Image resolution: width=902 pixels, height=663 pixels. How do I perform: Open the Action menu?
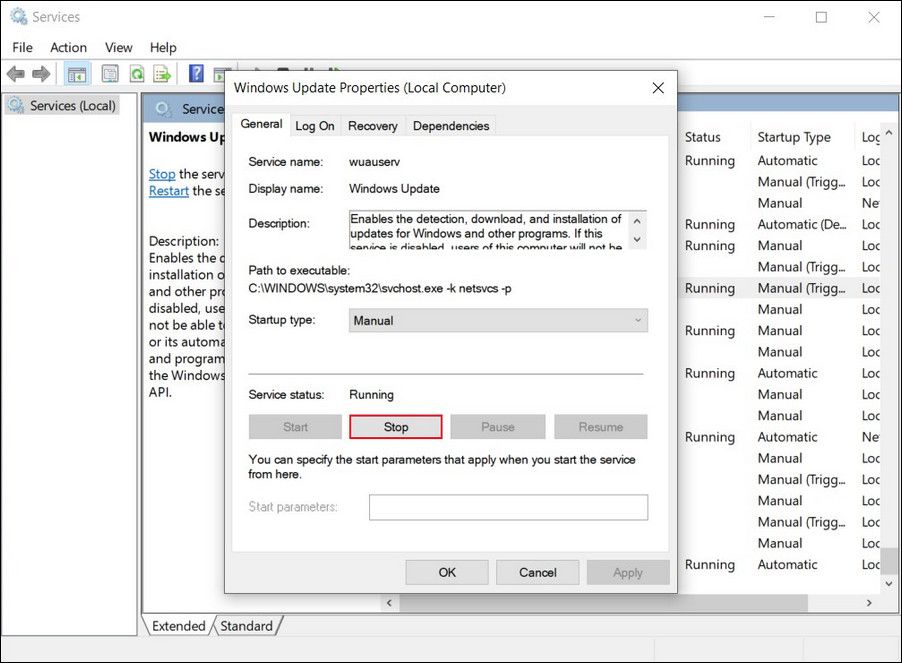click(x=68, y=47)
